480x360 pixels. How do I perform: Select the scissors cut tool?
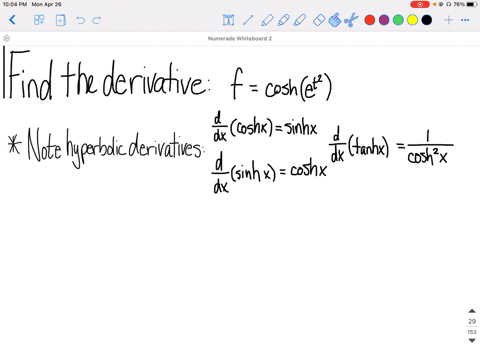[351, 20]
